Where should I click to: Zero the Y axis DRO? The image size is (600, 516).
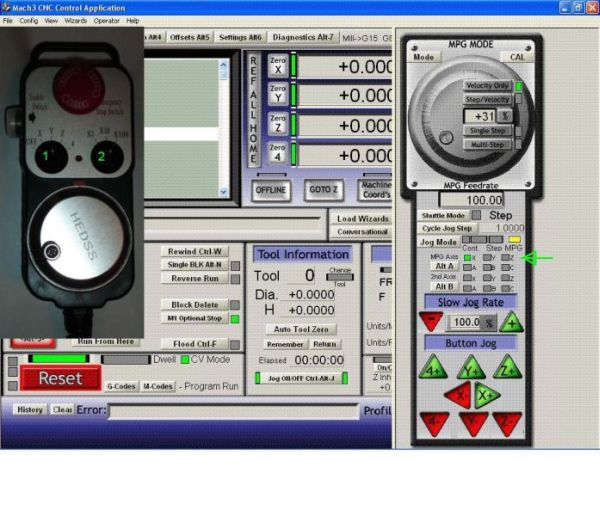(278, 94)
